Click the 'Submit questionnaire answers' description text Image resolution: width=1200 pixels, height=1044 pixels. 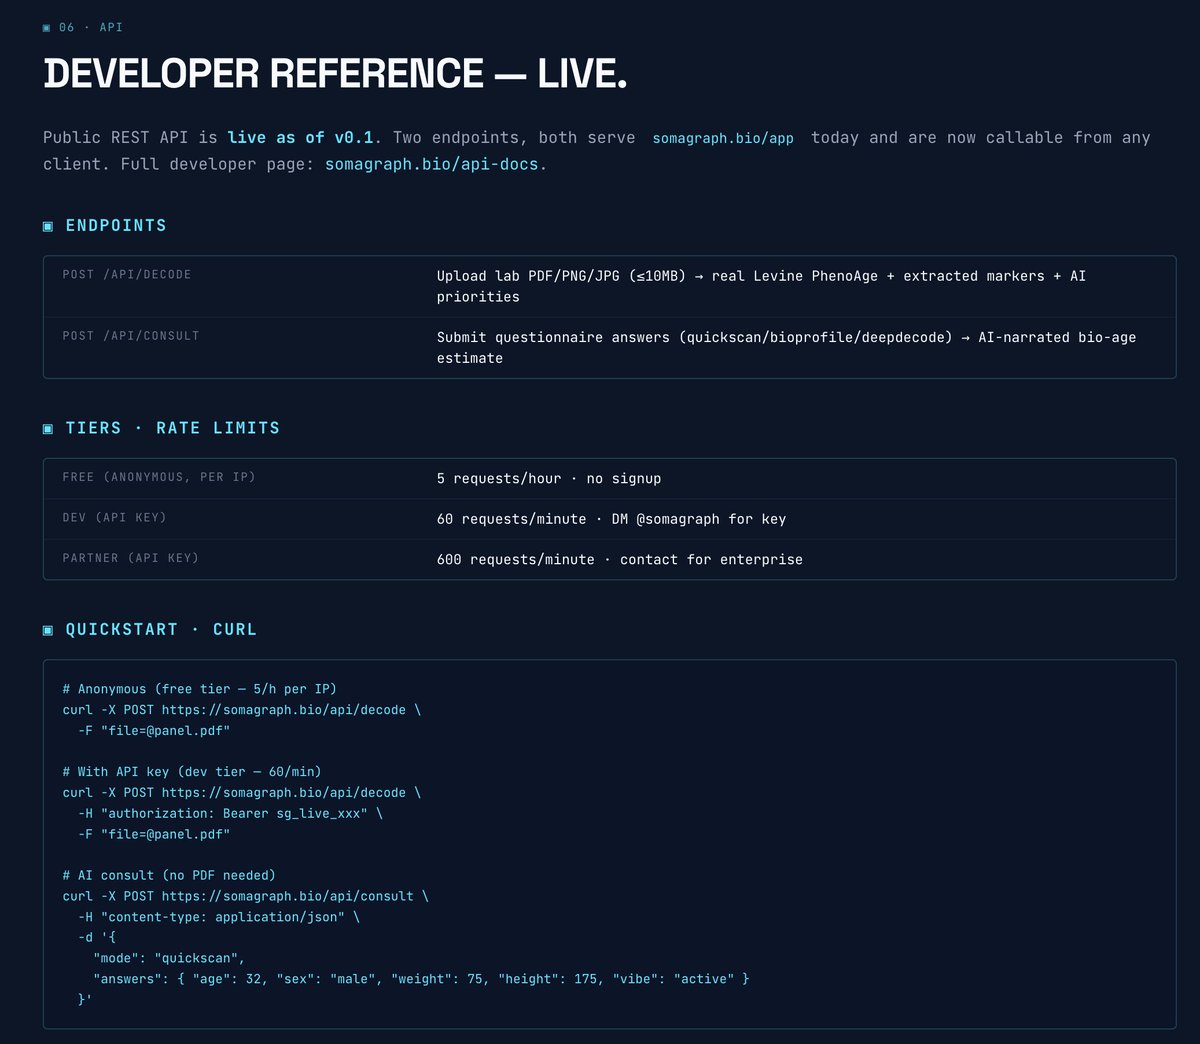[786, 347]
